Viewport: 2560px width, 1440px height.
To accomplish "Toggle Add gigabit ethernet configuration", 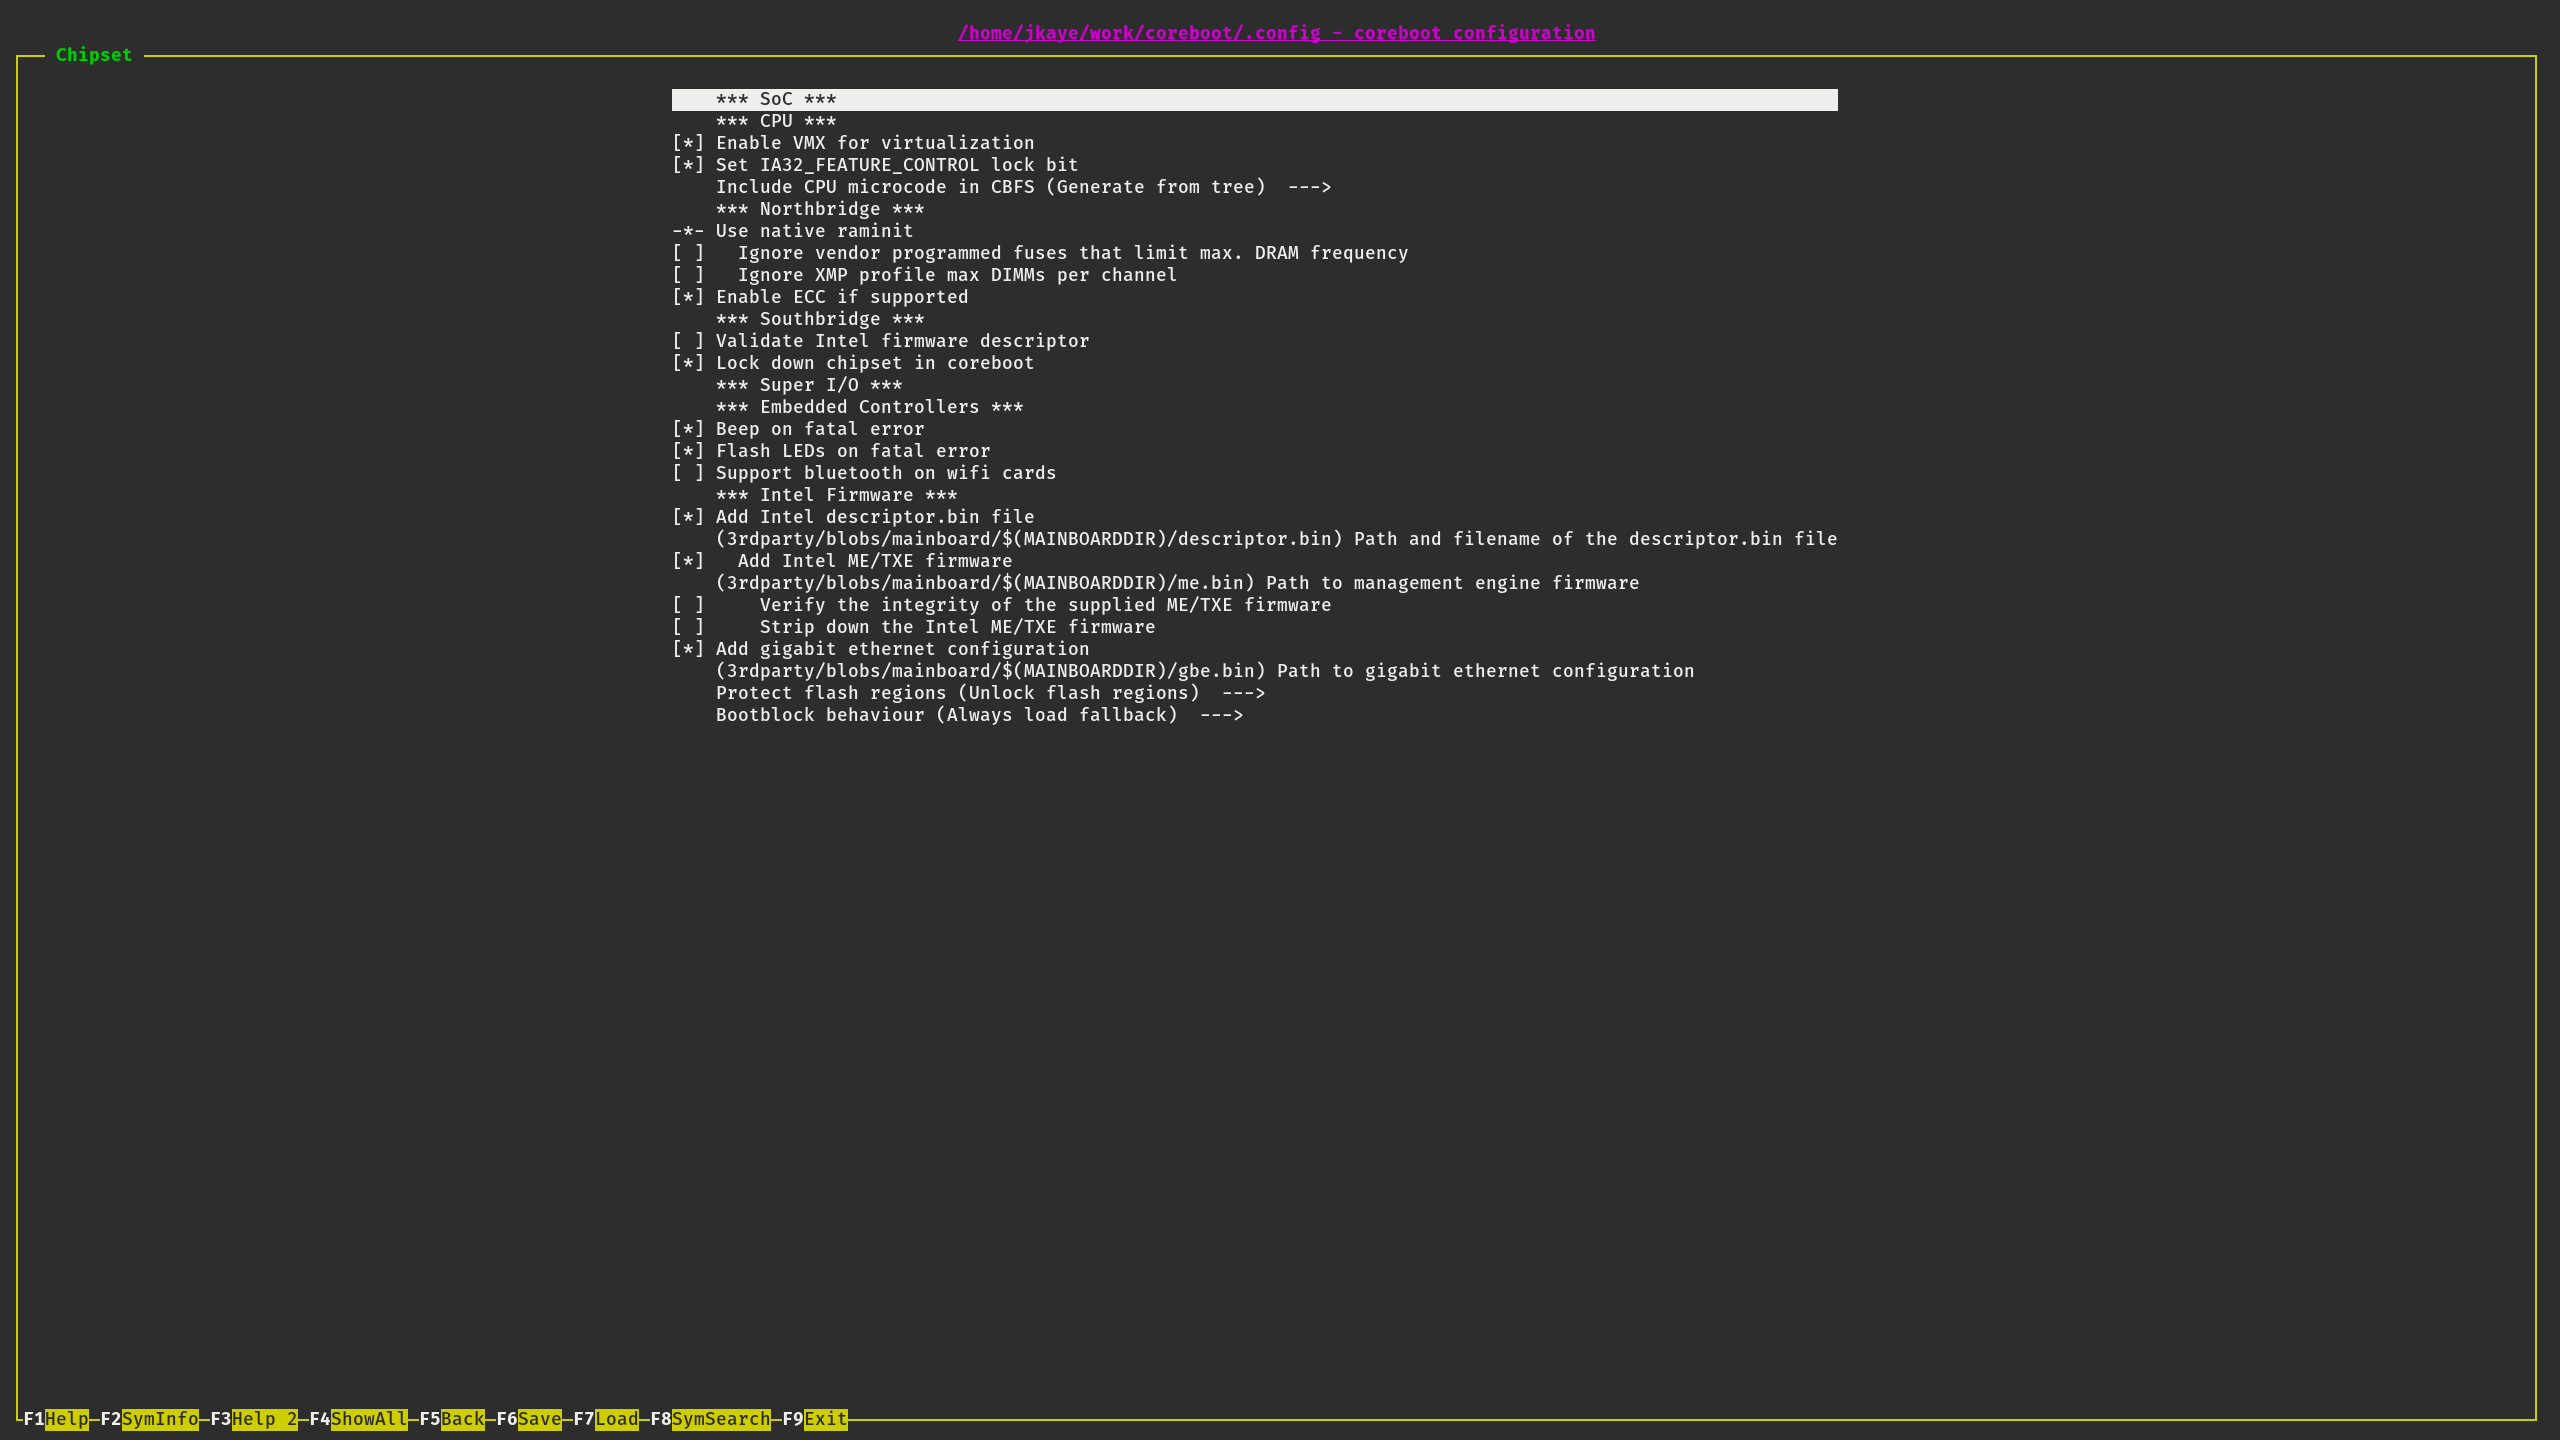I will pos(688,649).
